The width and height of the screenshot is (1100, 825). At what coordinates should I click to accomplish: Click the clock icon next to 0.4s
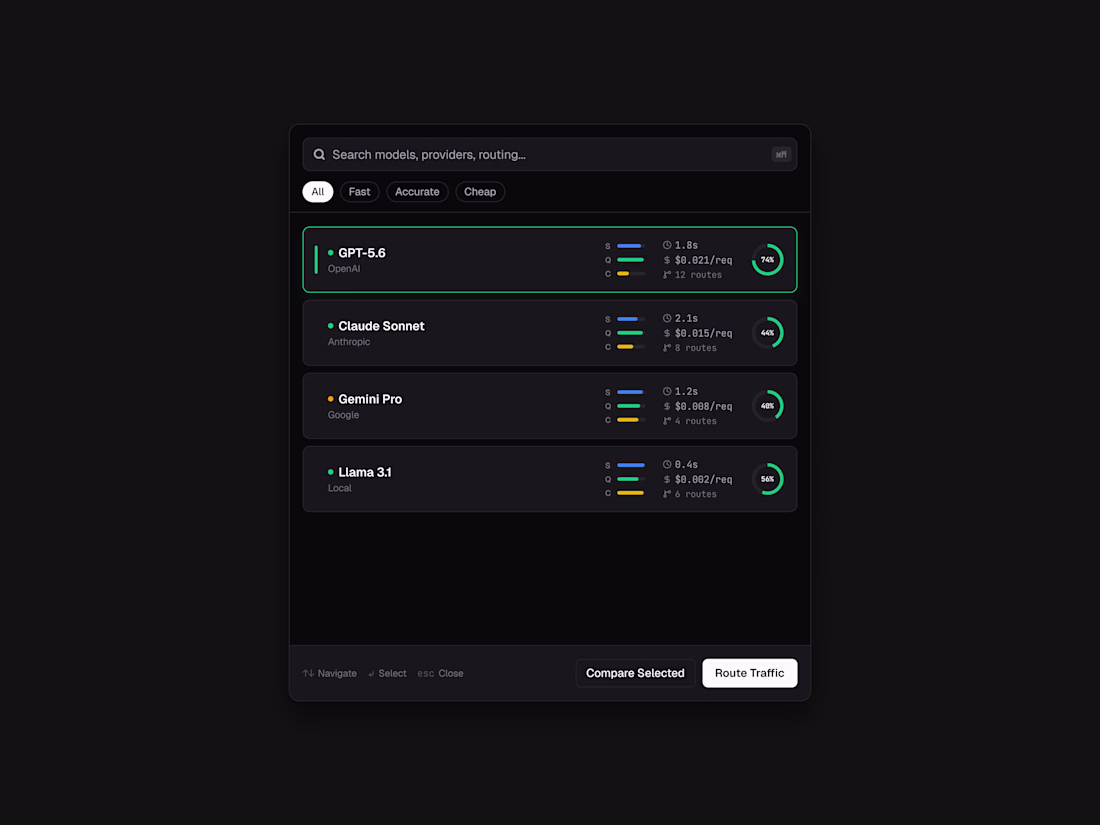point(667,464)
